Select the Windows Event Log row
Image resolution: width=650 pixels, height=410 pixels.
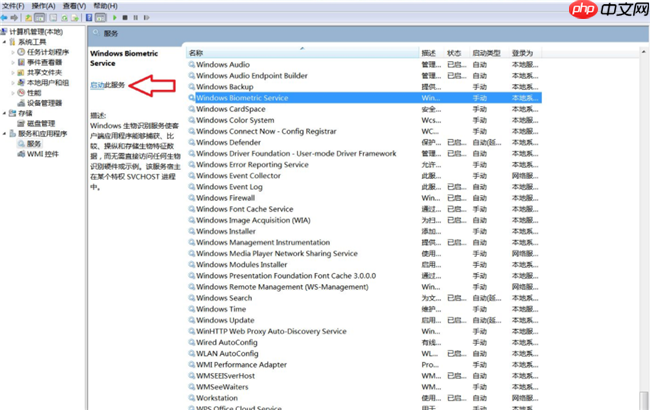tap(364, 187)
